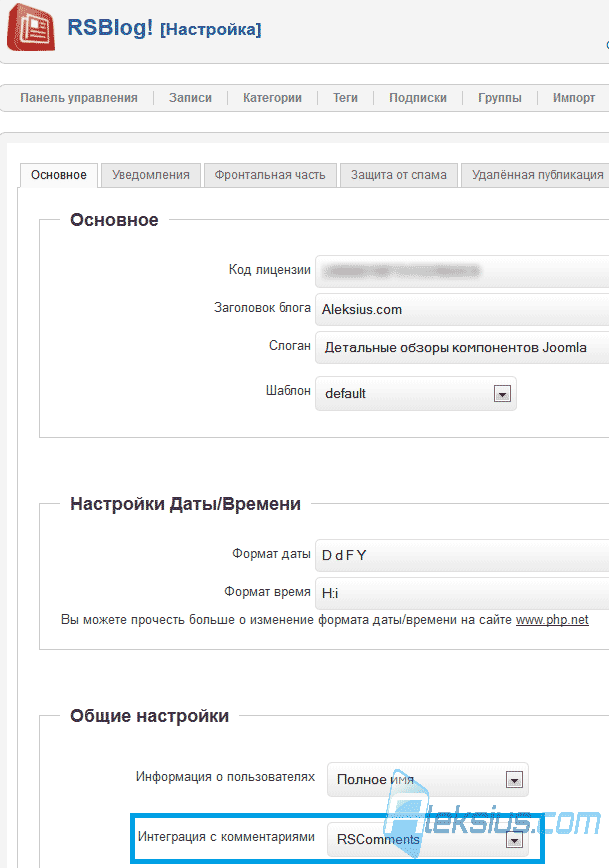The width and height of the screenshot is (609, 868).
Task: Switch to the Уведомления tab
Action: pos(151,175)
